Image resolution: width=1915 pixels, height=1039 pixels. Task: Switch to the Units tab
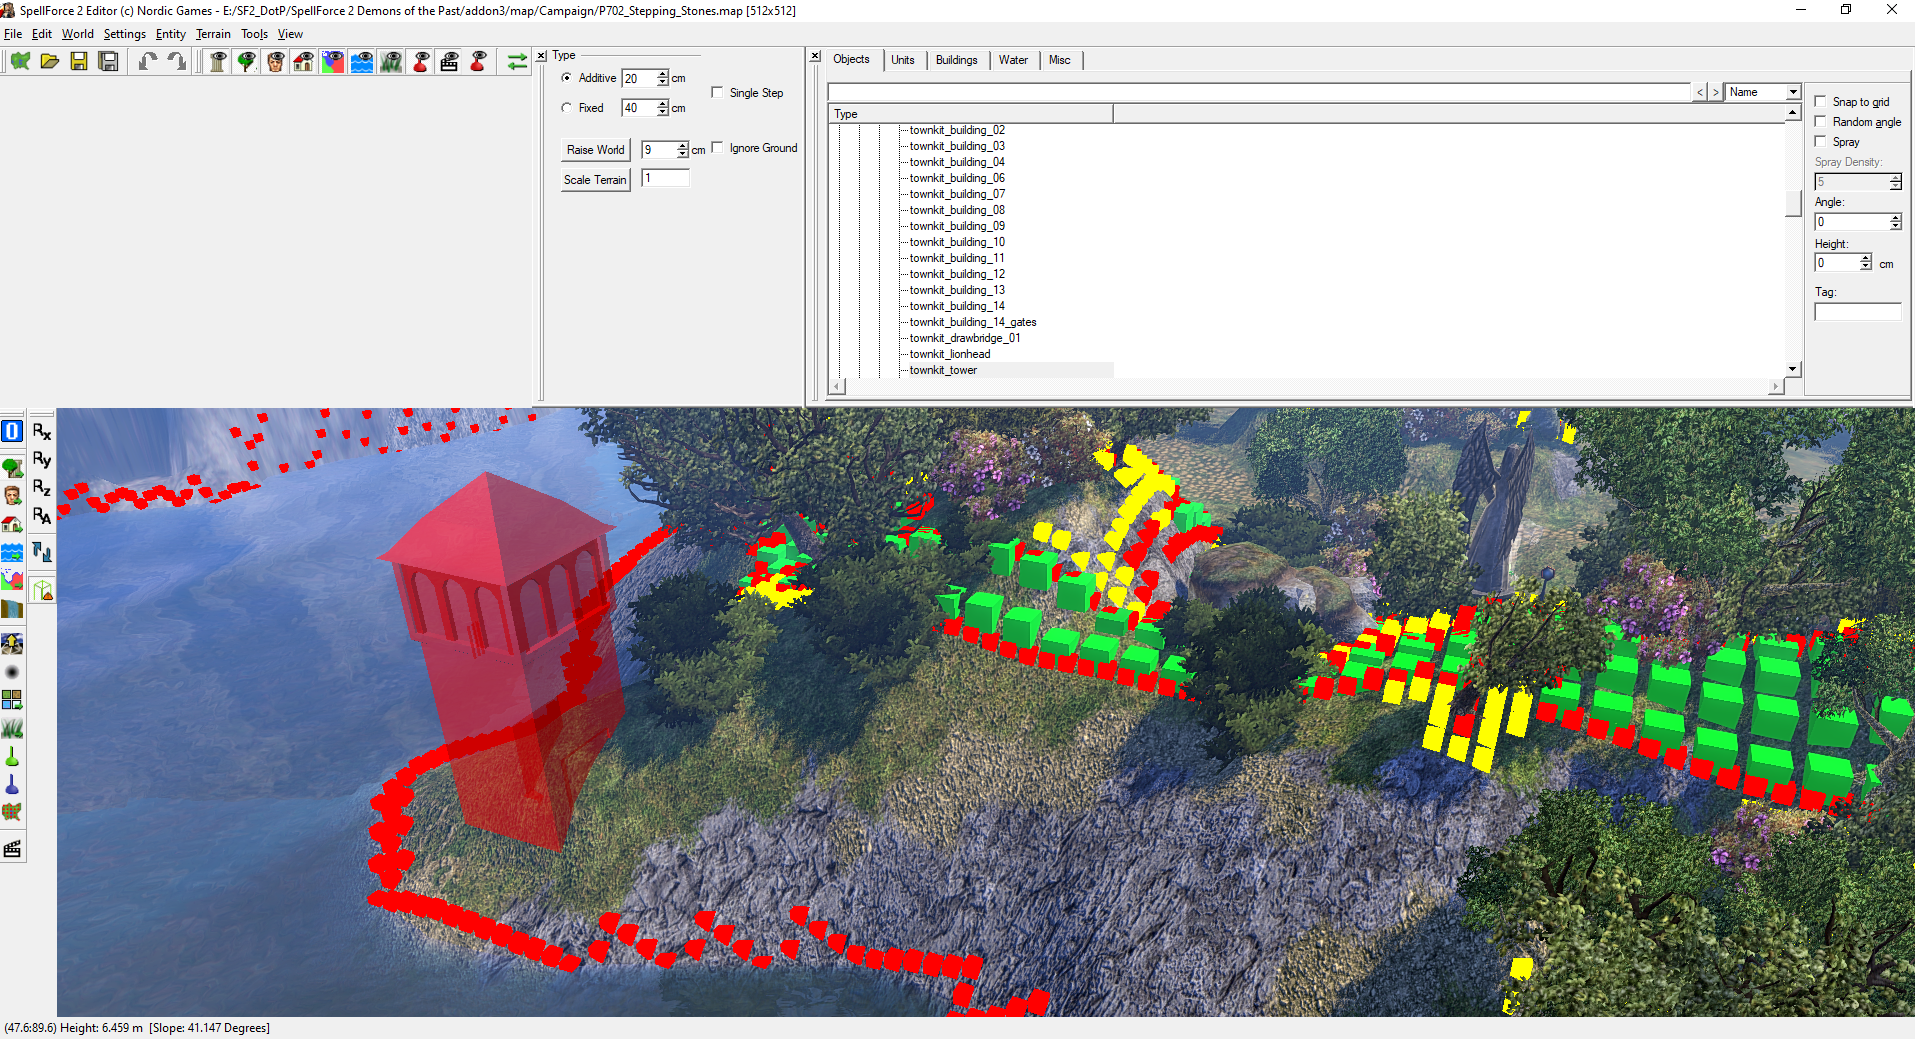tap(903, 60)
